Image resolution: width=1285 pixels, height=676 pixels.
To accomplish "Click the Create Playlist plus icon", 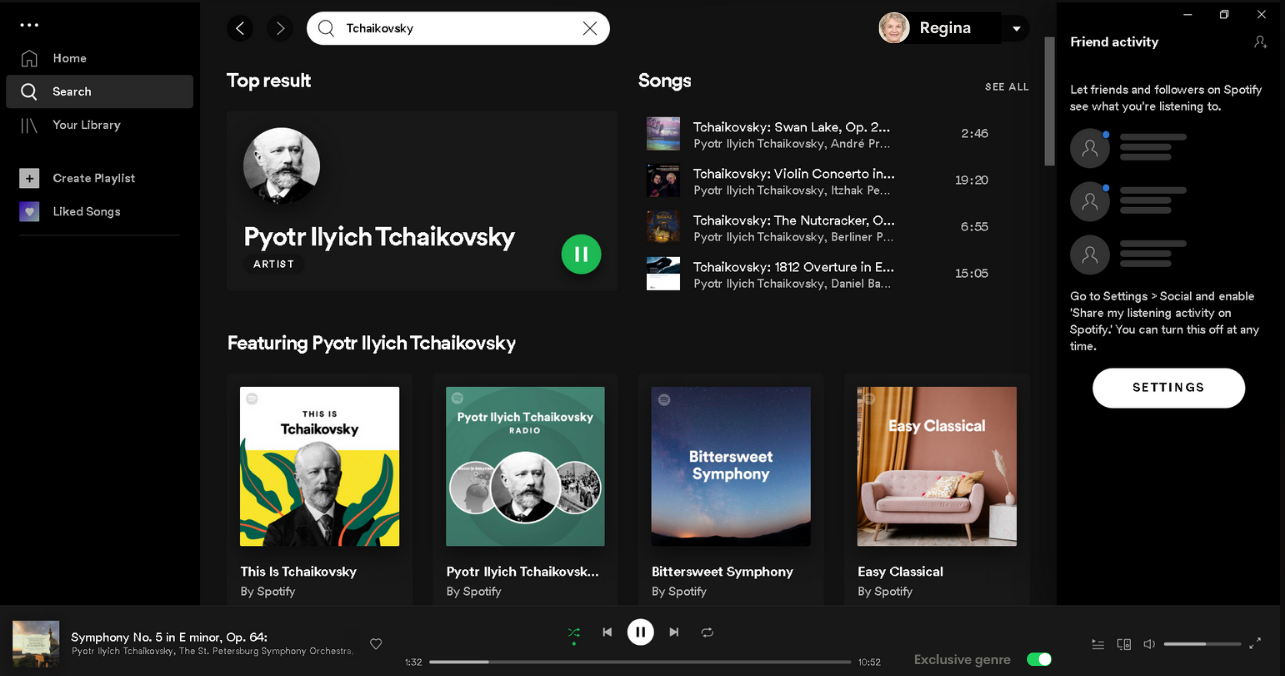I will coord(29,178).
